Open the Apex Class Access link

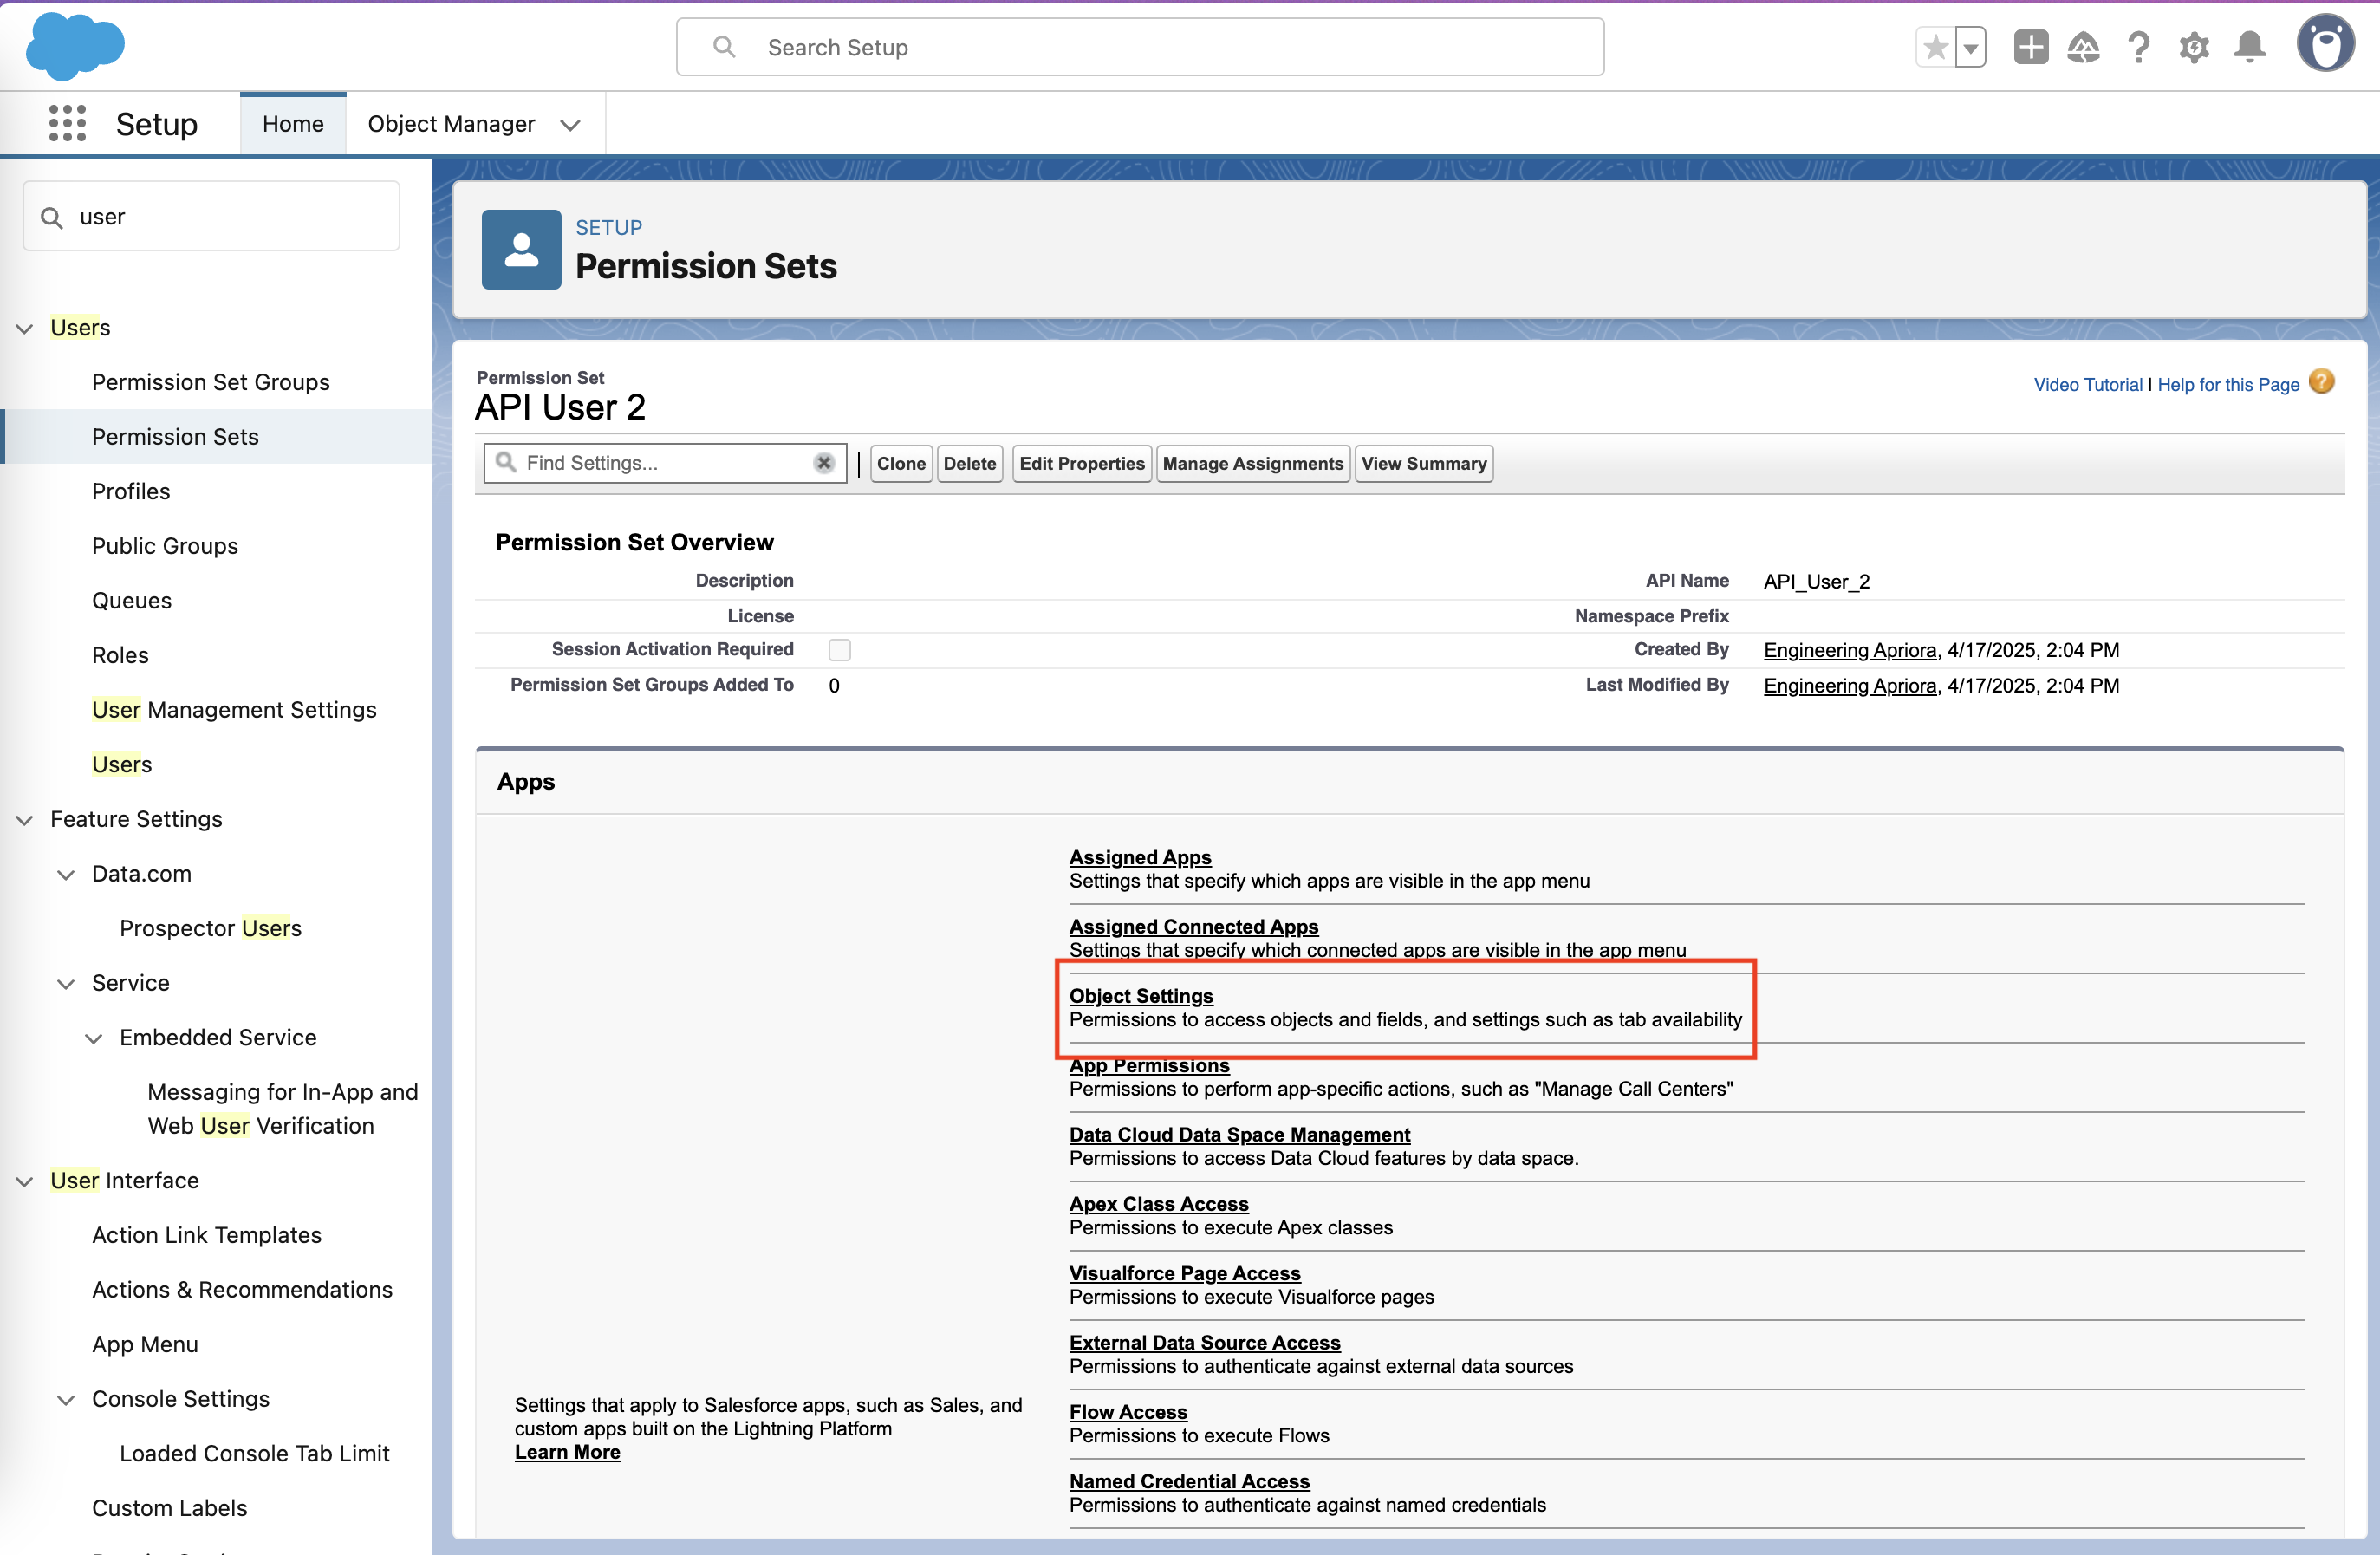1159,1204
